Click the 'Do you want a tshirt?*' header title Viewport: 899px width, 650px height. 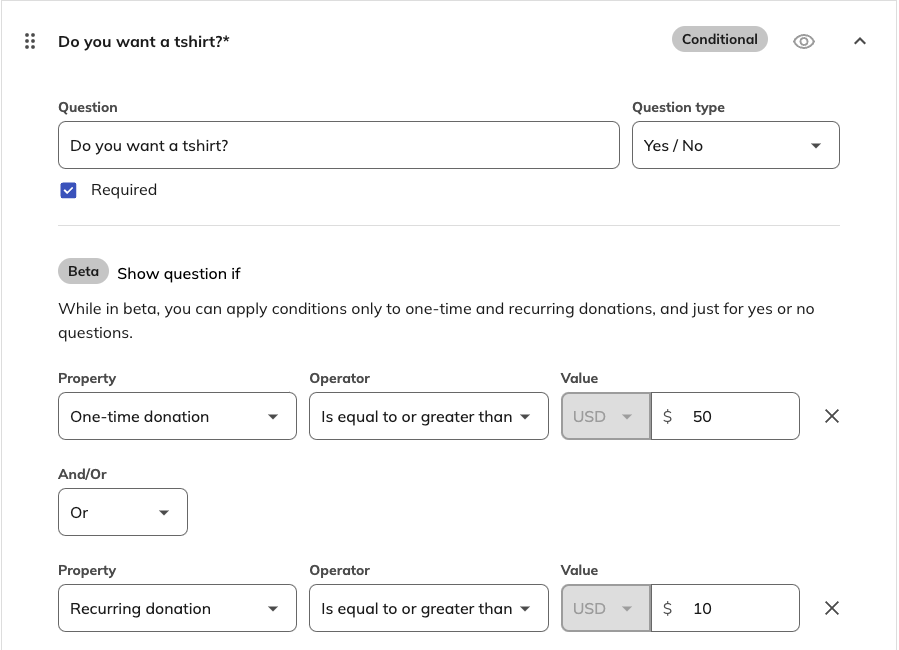144,42
